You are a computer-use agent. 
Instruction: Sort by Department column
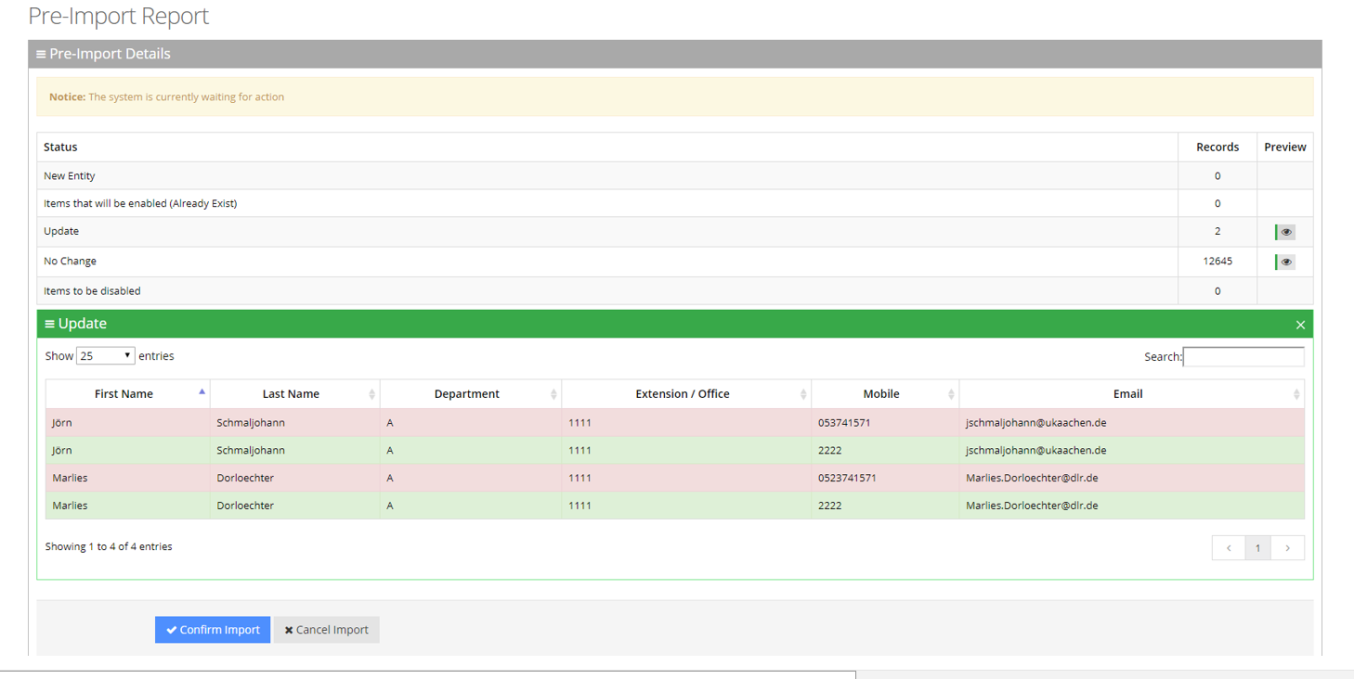click(x=467, y=394)
